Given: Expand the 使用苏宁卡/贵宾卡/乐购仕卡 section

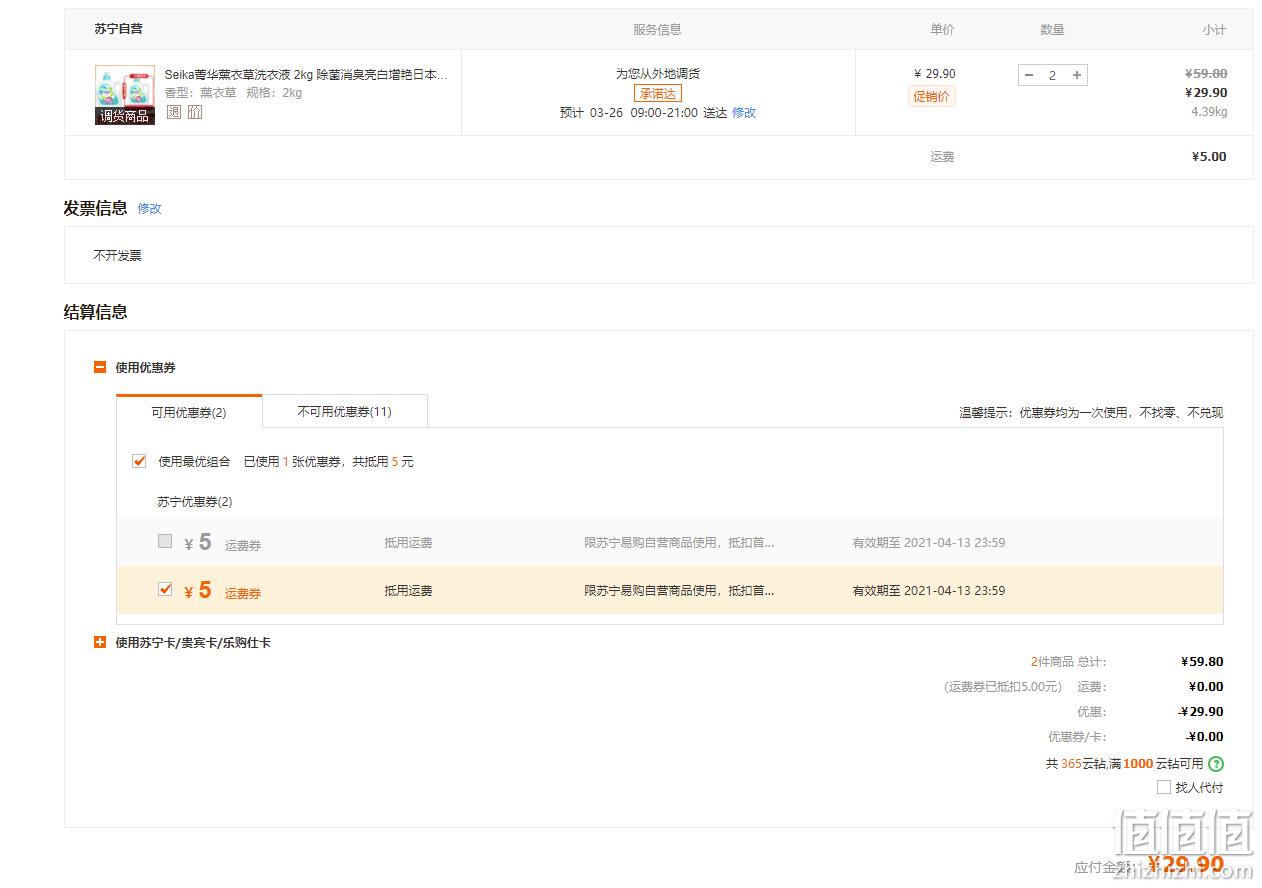Looking at the screenshot, I should coord(100,642).
